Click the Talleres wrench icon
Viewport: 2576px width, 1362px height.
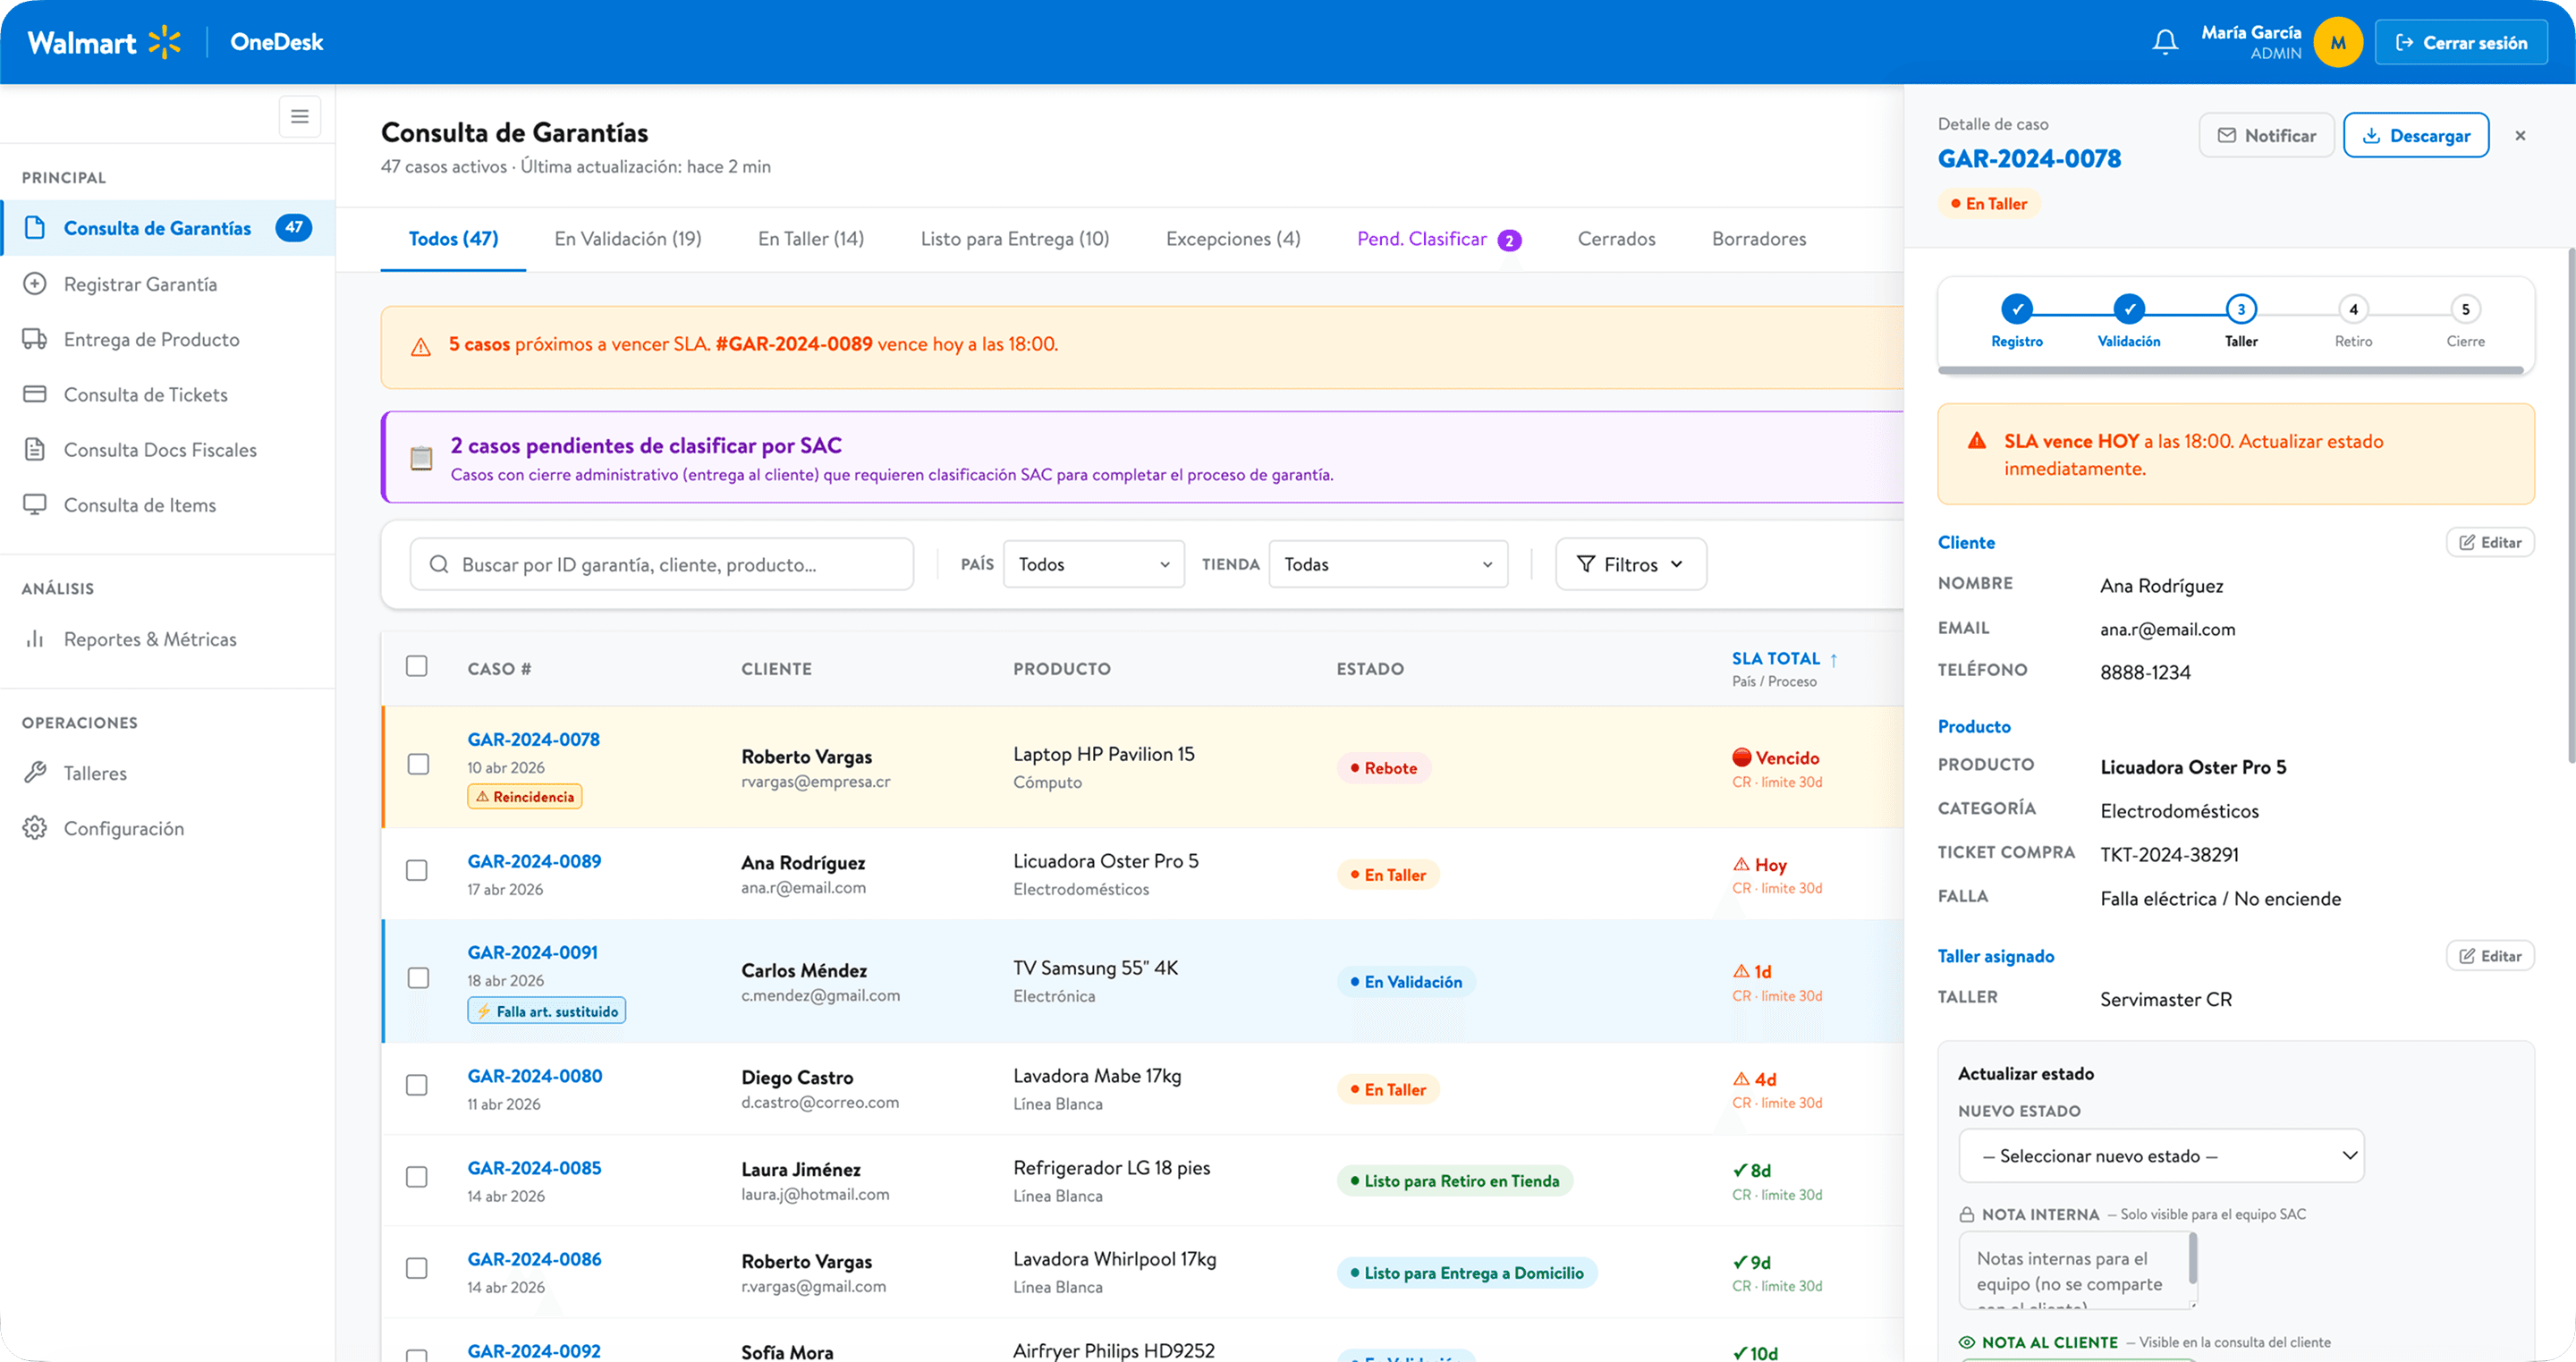click(35, 772)
